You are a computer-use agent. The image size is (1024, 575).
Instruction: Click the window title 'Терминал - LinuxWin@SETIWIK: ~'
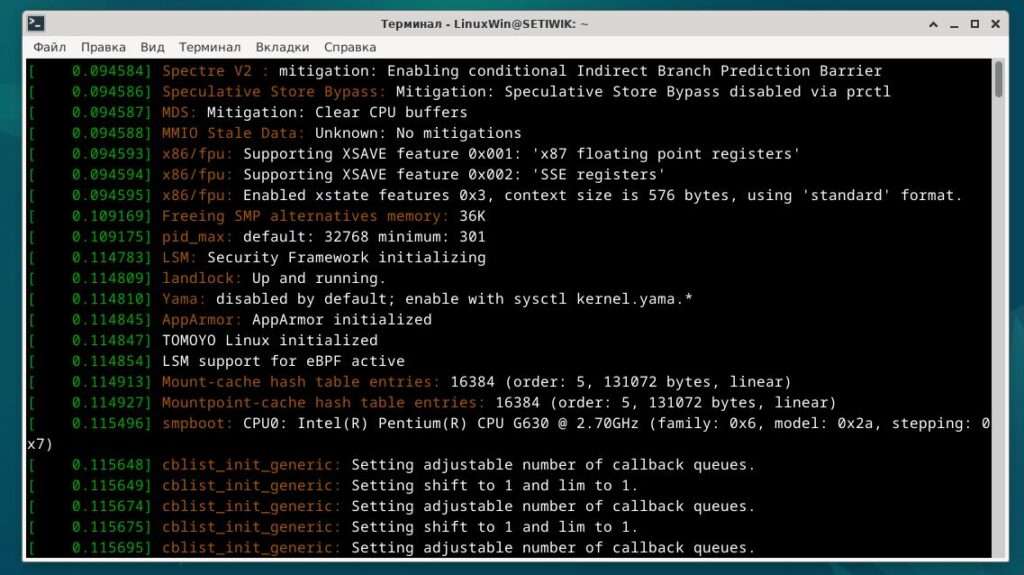tap(485, 24)
